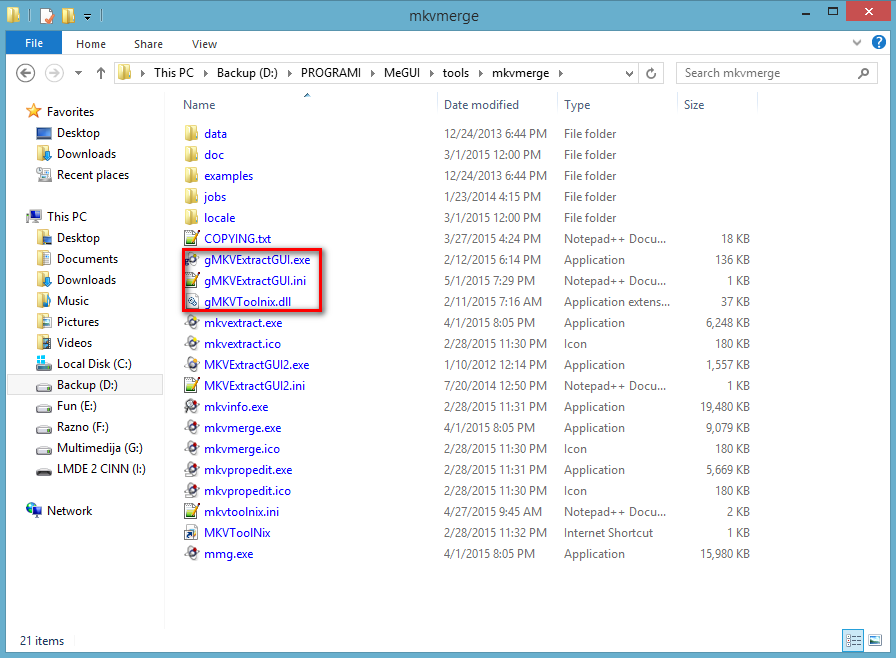Sort by Date modified column

pos(481,105)
